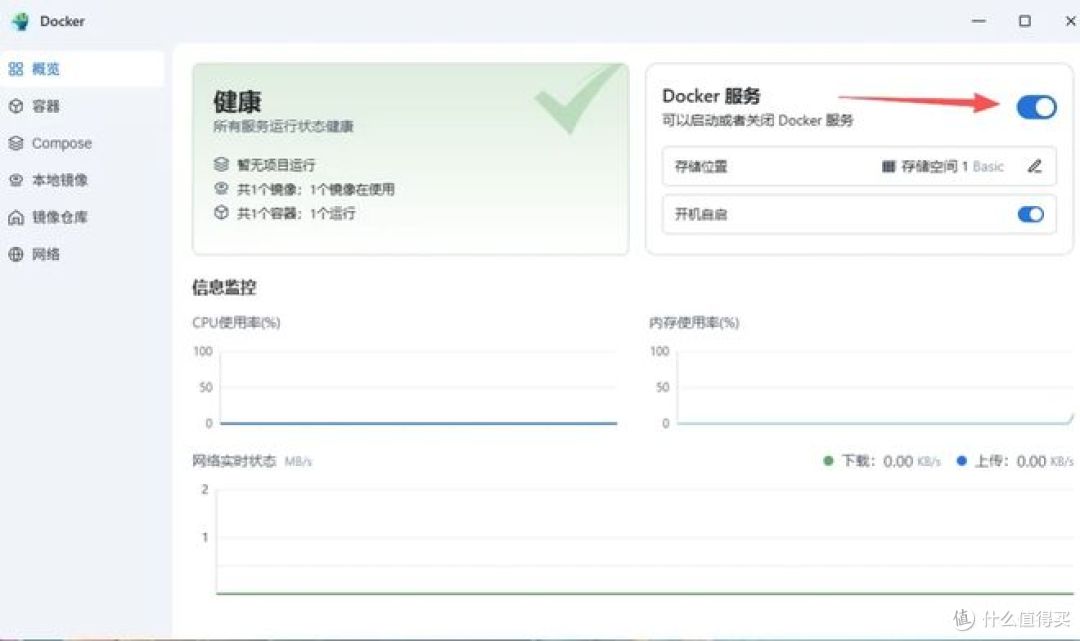Click the Docker 服务 heading
Viewport: 1080px width, 641px height.
coord(711,96)
